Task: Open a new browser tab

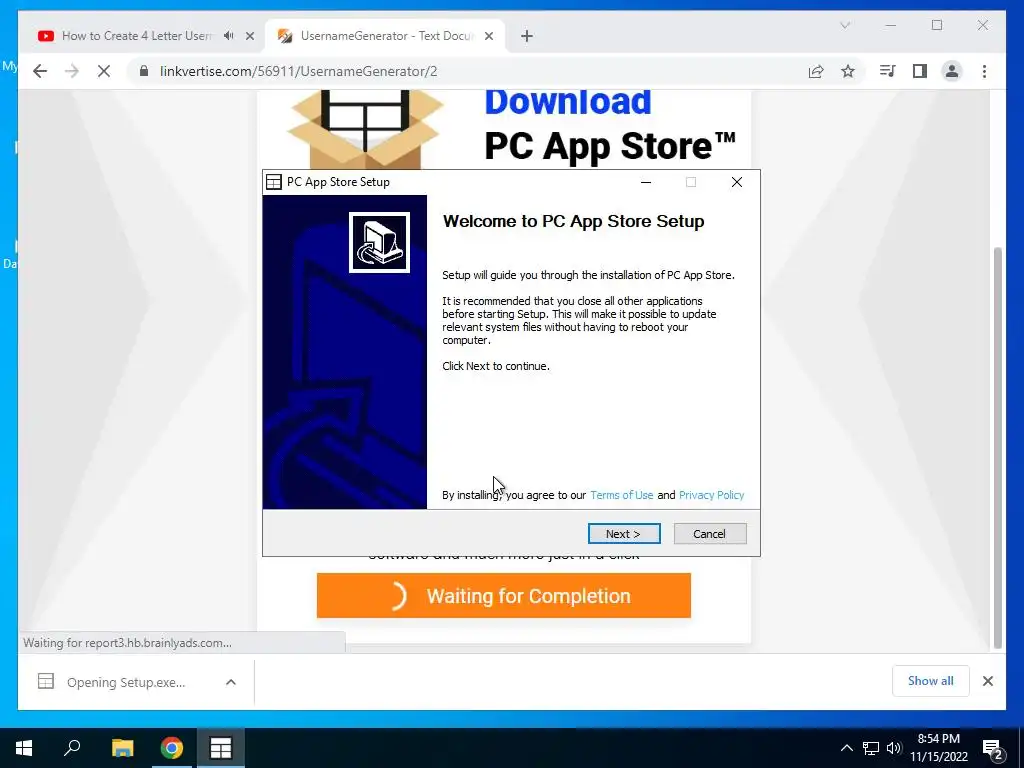Action: (527, 36)
